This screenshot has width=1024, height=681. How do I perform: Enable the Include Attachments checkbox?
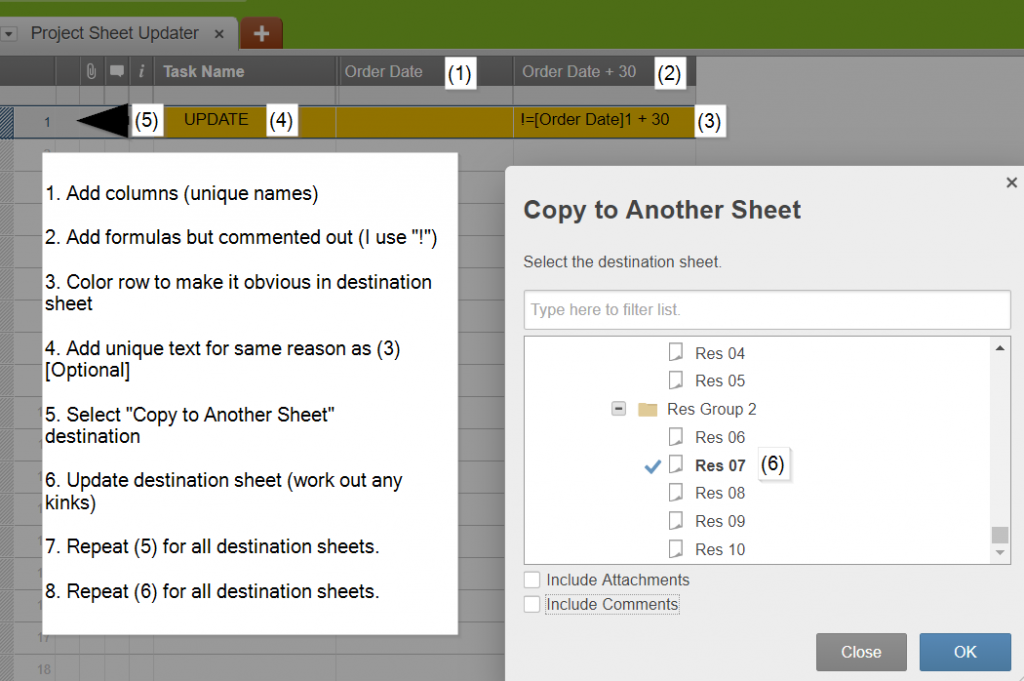(x=531, y=580)
